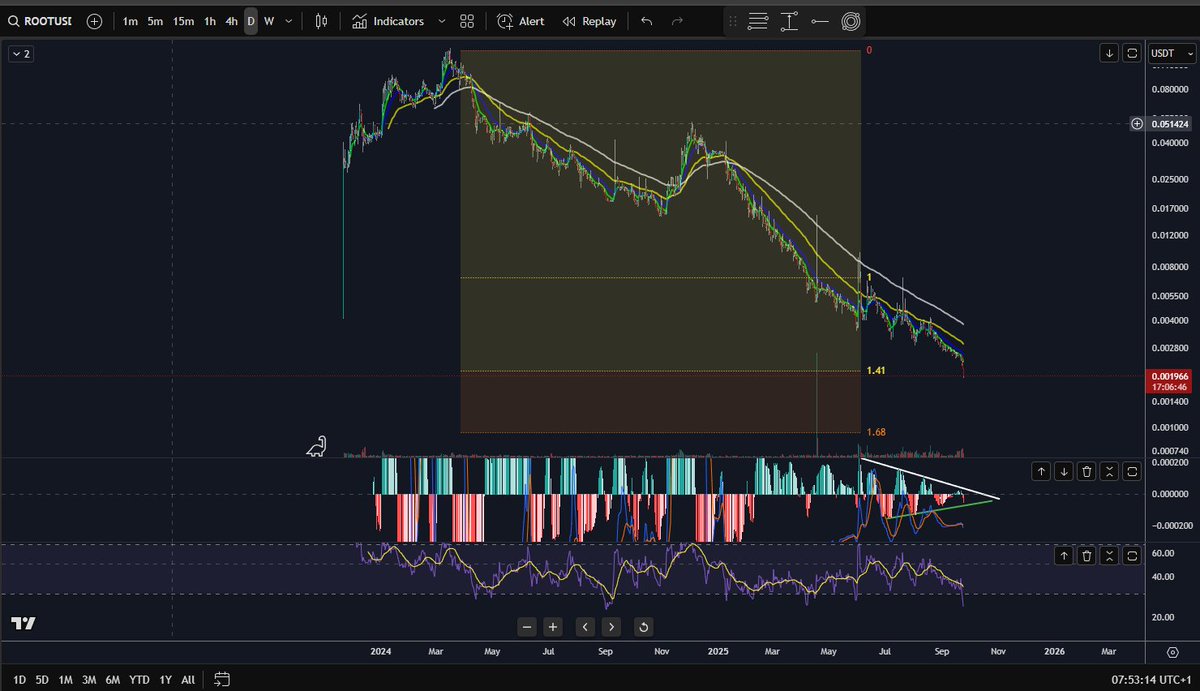
Task: Switch to the 1h timeframe
Action: pyautogui.click(x=210, y=21)
